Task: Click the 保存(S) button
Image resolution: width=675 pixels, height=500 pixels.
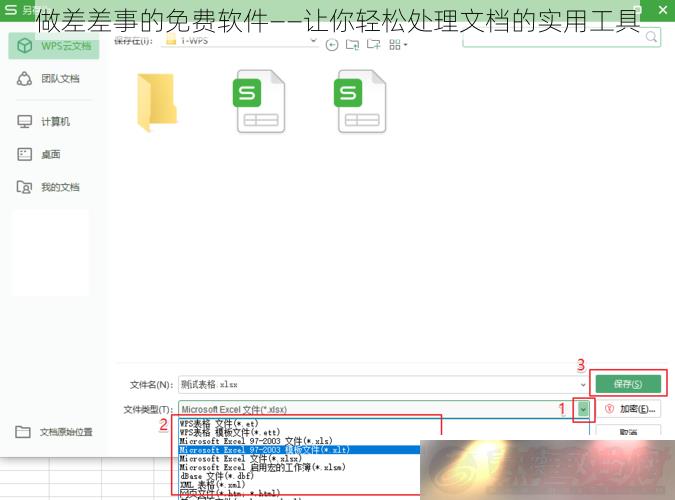Action: (628, 384)
